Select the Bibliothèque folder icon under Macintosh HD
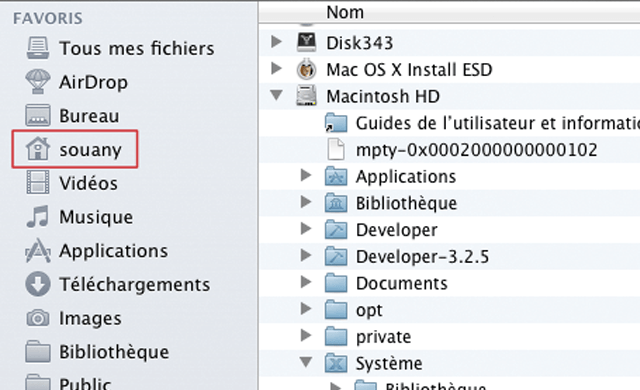 tap(336, 203)
